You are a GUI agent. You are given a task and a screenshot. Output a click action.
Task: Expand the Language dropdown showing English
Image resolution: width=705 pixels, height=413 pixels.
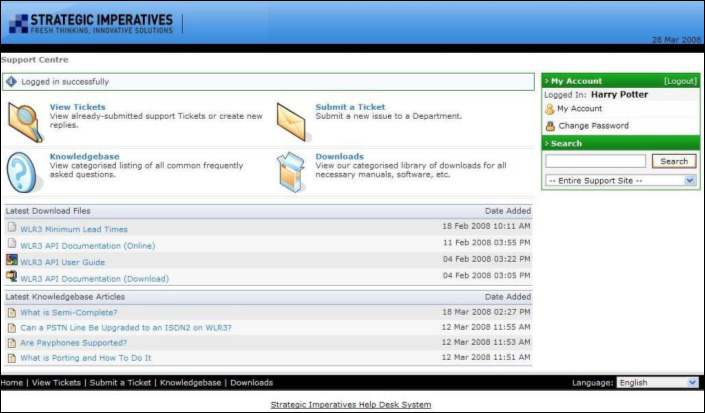[657, 382]
